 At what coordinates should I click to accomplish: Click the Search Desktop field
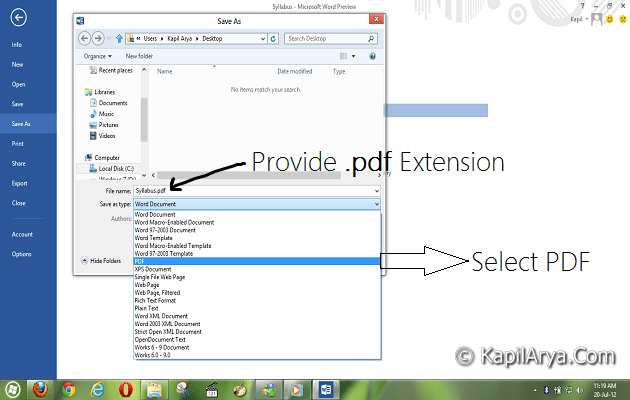click(325, 39)
